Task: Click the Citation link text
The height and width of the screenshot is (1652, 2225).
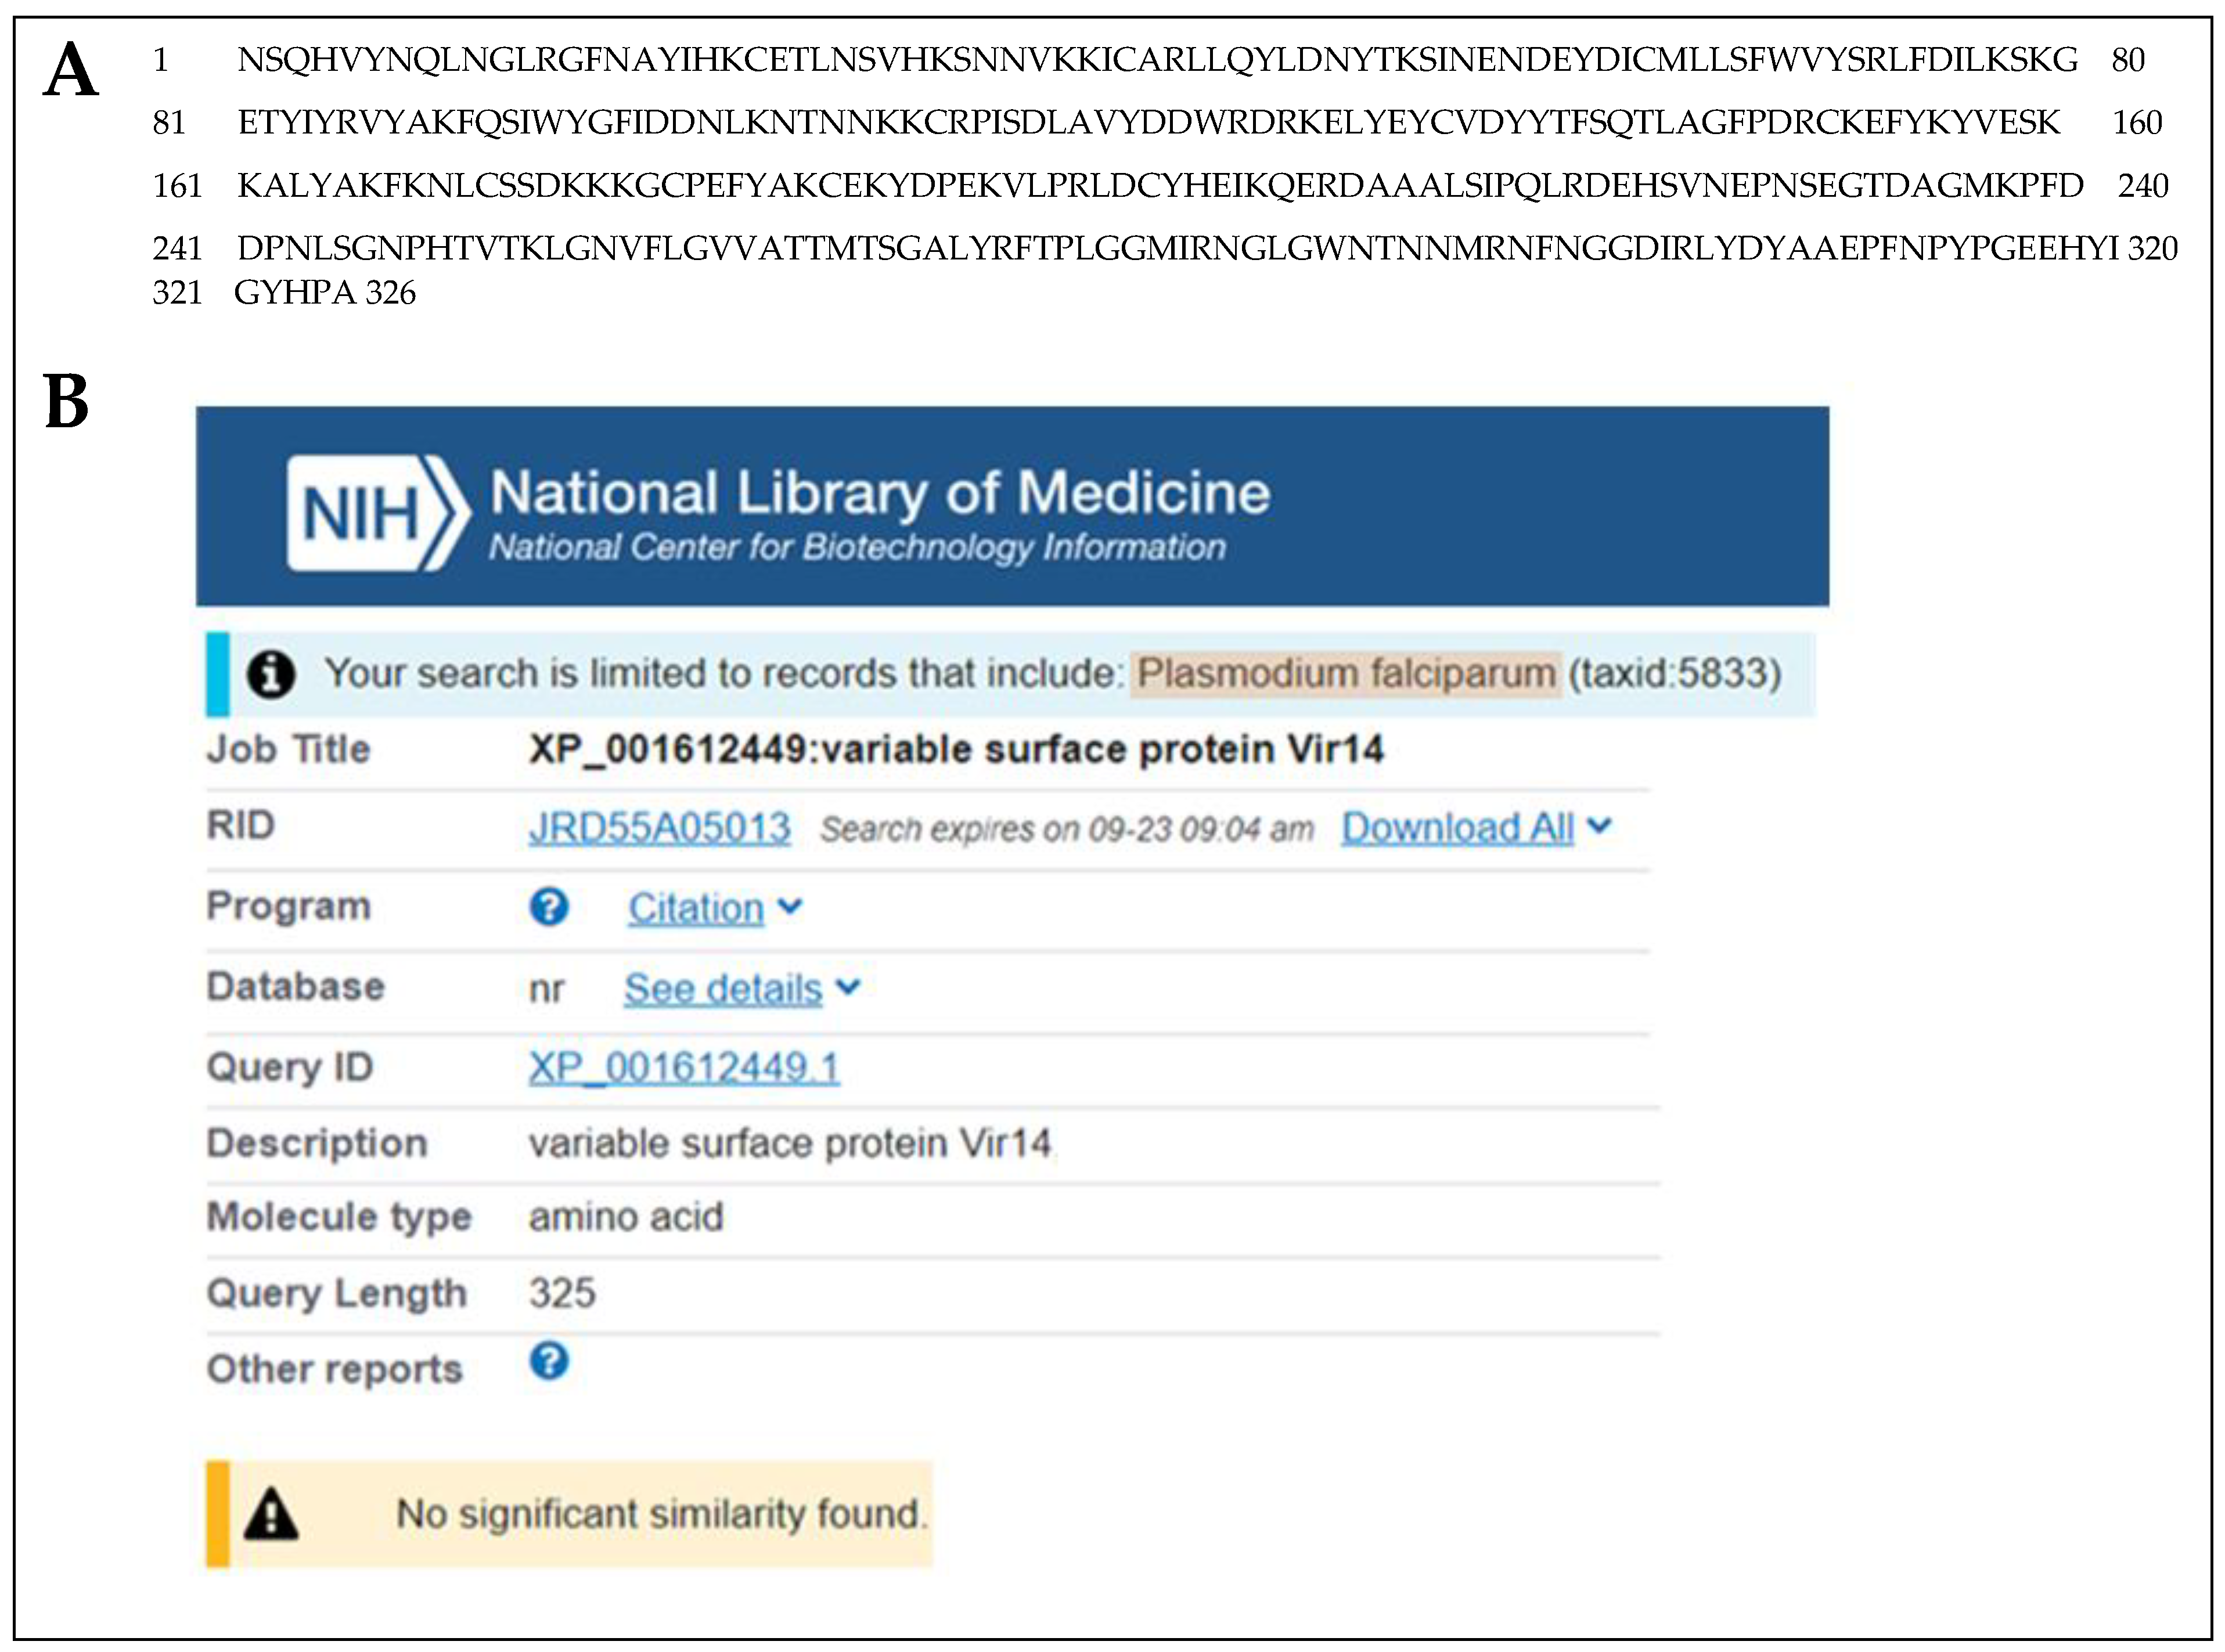Action: click(x=695, y=908)
